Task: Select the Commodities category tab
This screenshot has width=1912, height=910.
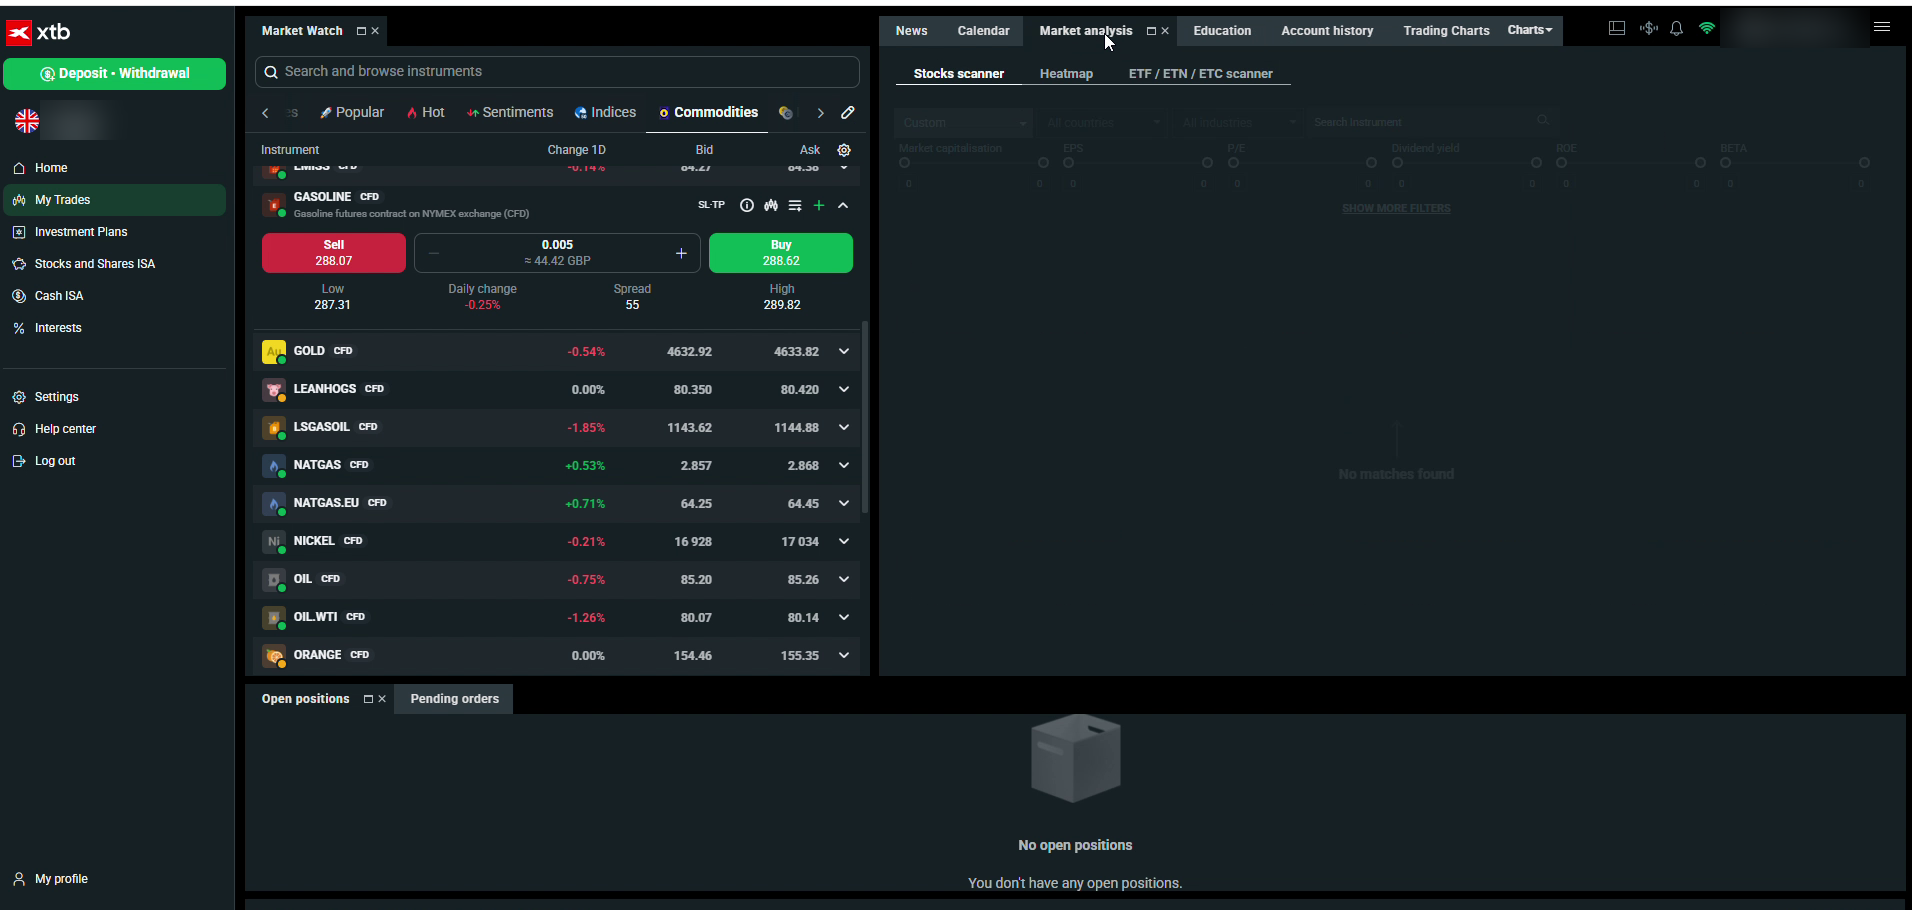Action: tap(708, 113)
